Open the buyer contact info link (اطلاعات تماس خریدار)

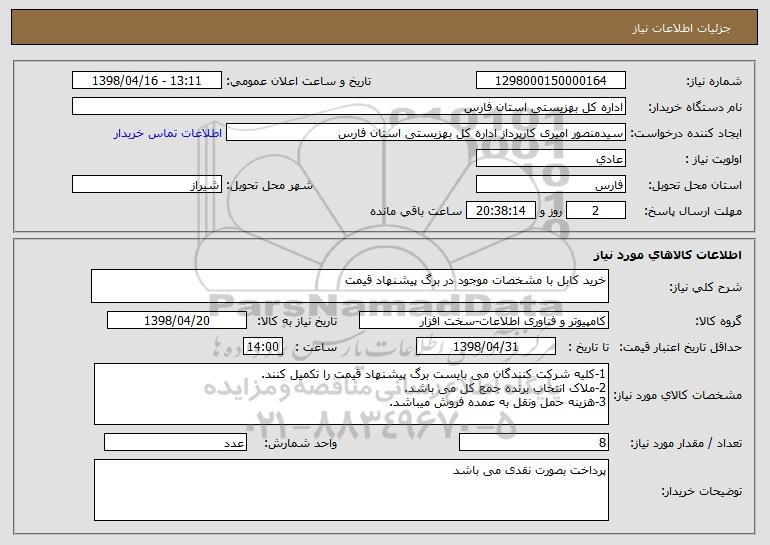coord(167,133)
